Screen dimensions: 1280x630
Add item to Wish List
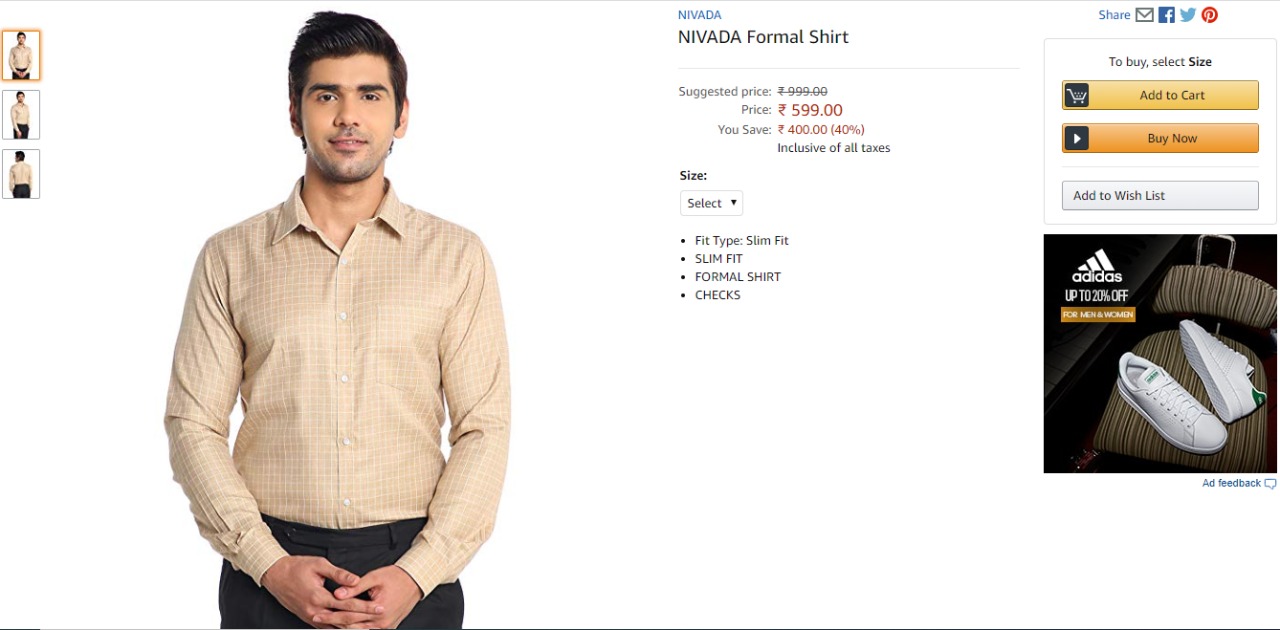click(x=1160, y=195)
